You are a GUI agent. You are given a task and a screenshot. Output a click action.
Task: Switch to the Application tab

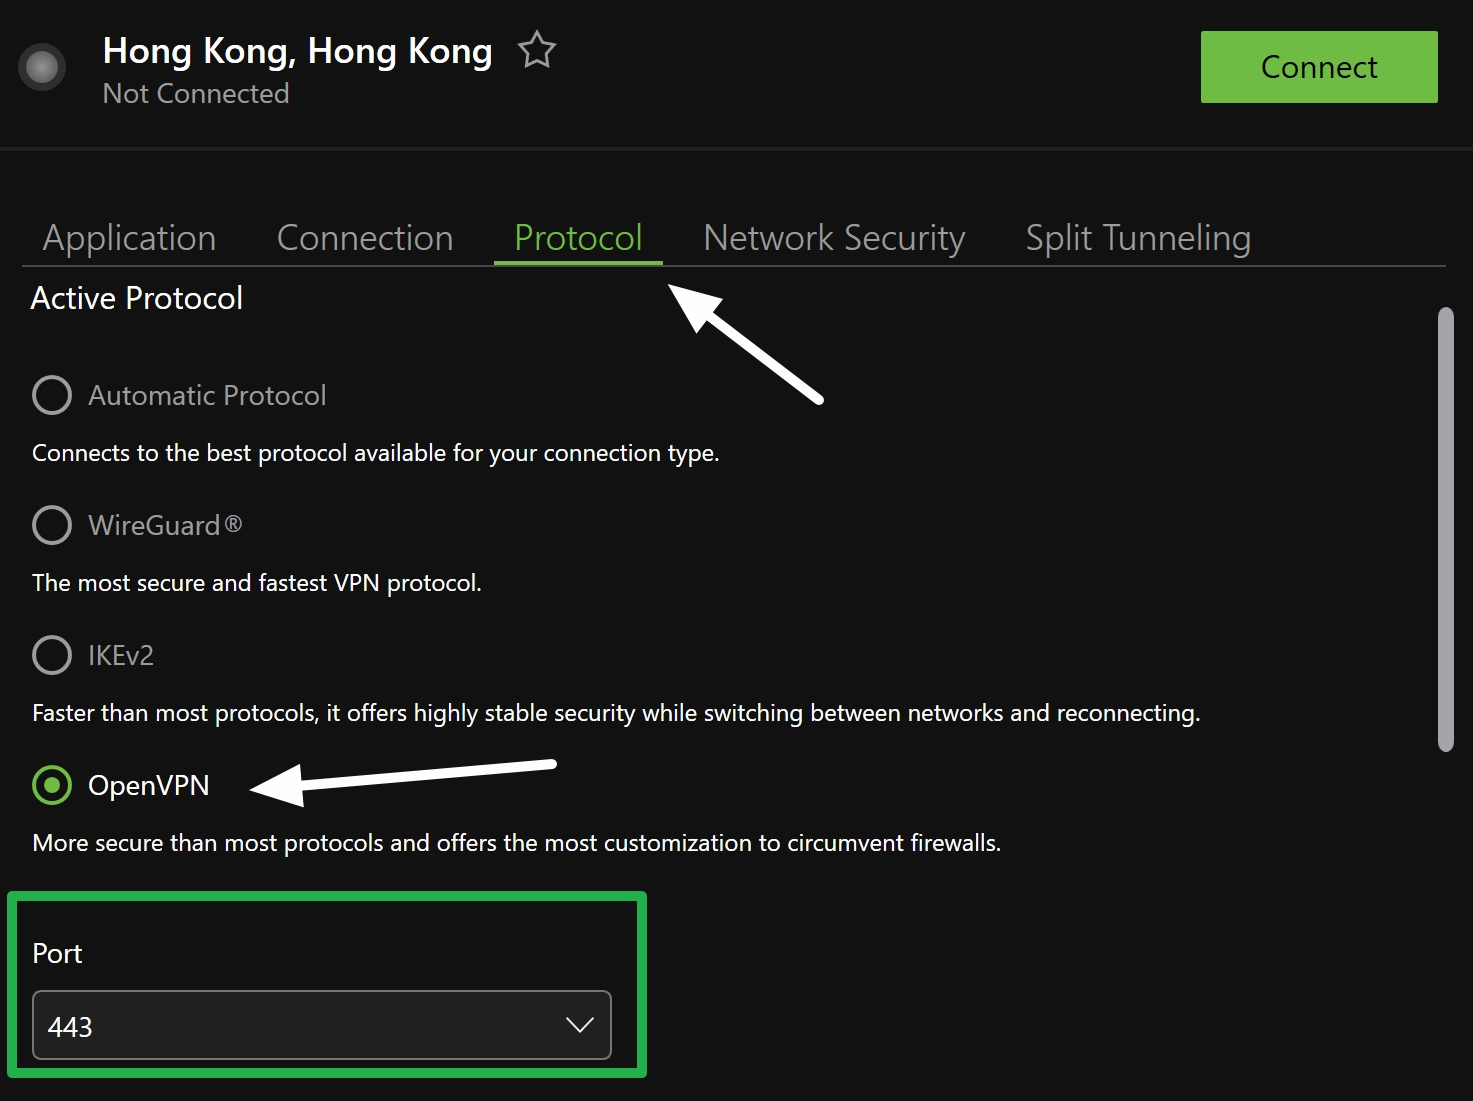tap(129, 238)
